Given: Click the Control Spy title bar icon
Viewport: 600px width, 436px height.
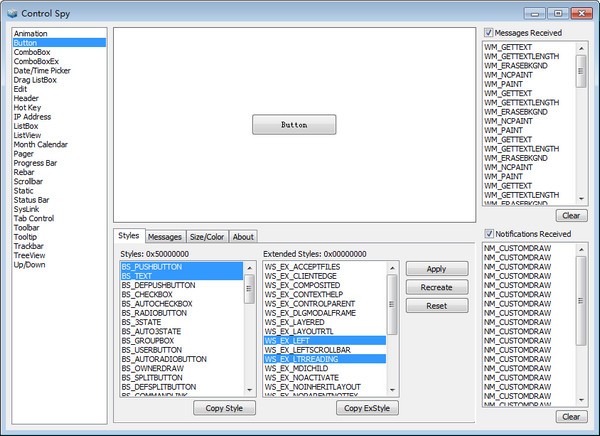Looking at the screenshot, I should tap(12, 11).
